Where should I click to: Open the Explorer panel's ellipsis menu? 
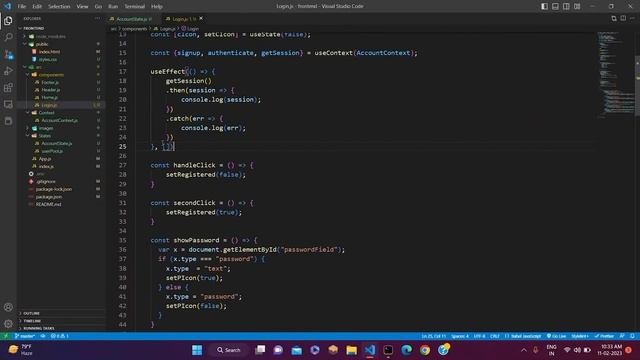click(97, 18)
